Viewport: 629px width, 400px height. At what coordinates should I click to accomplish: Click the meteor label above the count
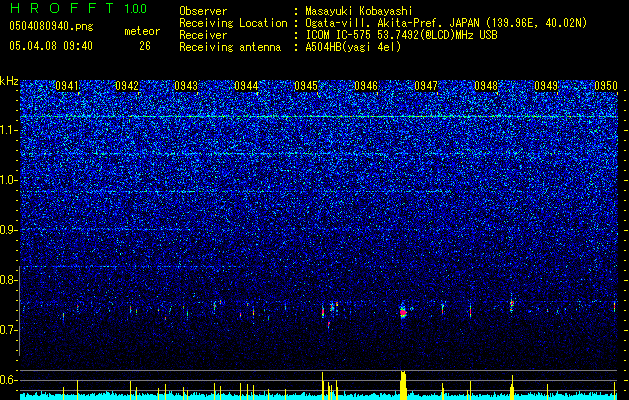click(x=142, y=31)
